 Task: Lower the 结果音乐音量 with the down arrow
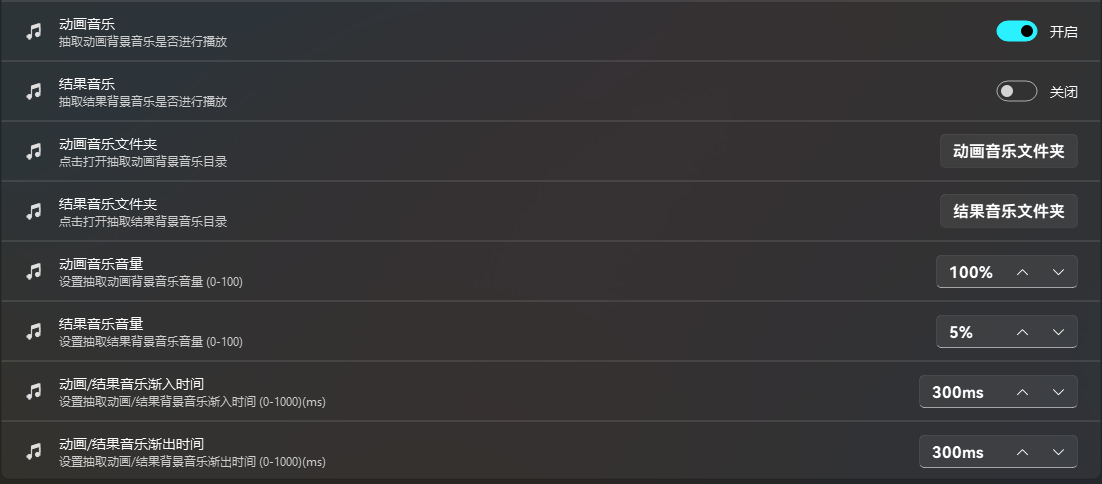coord(1058,332)
